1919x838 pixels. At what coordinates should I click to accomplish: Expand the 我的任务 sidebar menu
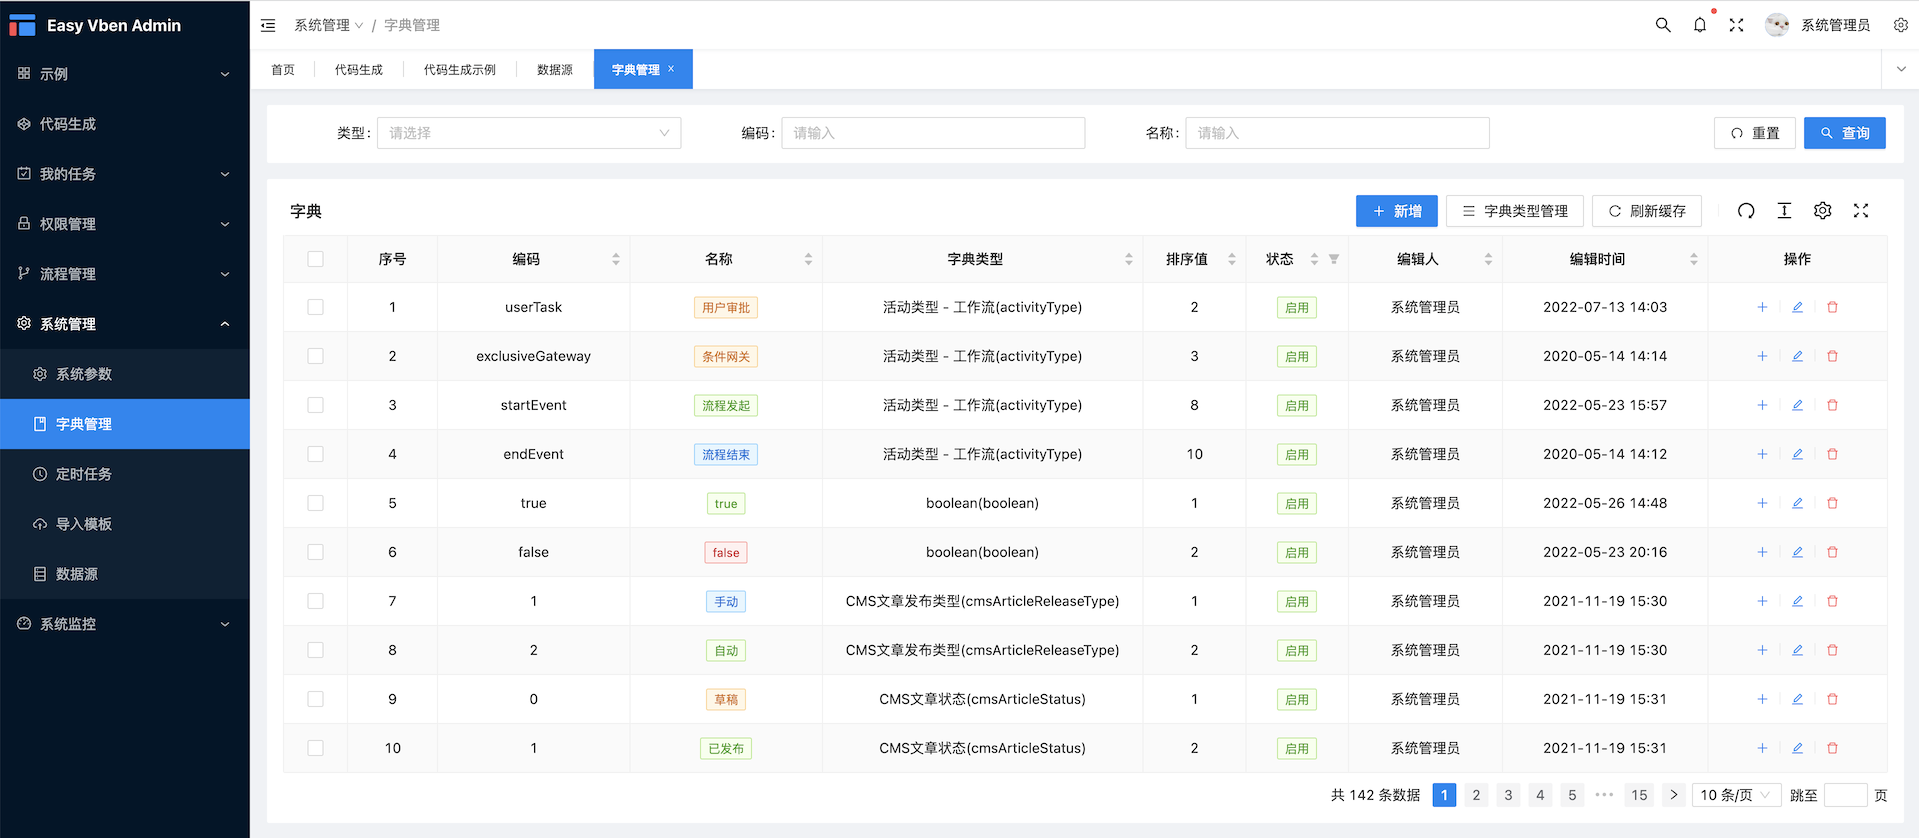125,174
